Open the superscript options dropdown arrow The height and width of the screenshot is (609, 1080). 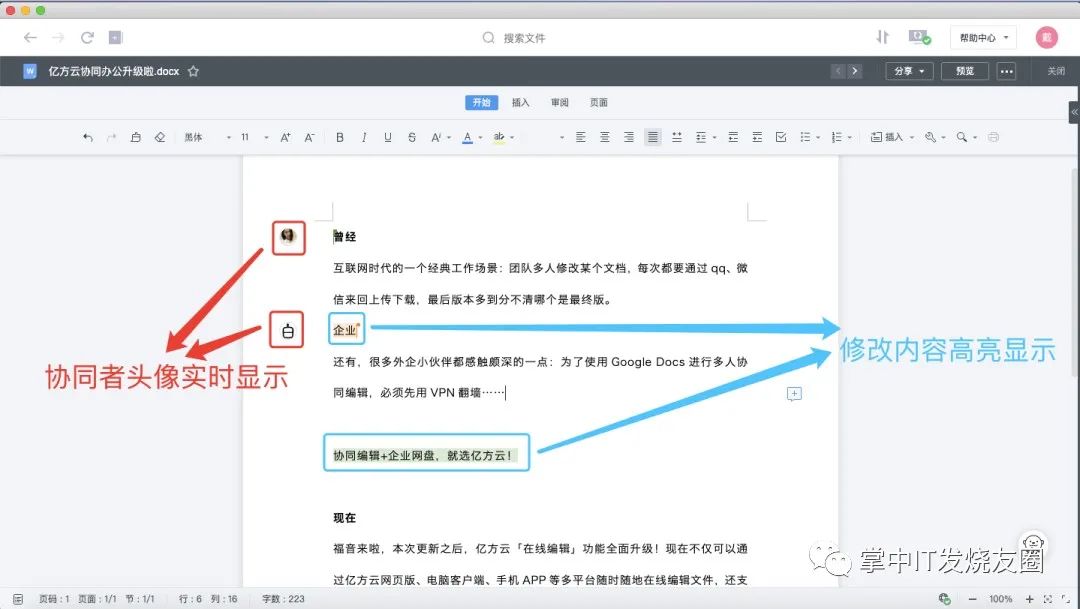click(x=448, y=138)
